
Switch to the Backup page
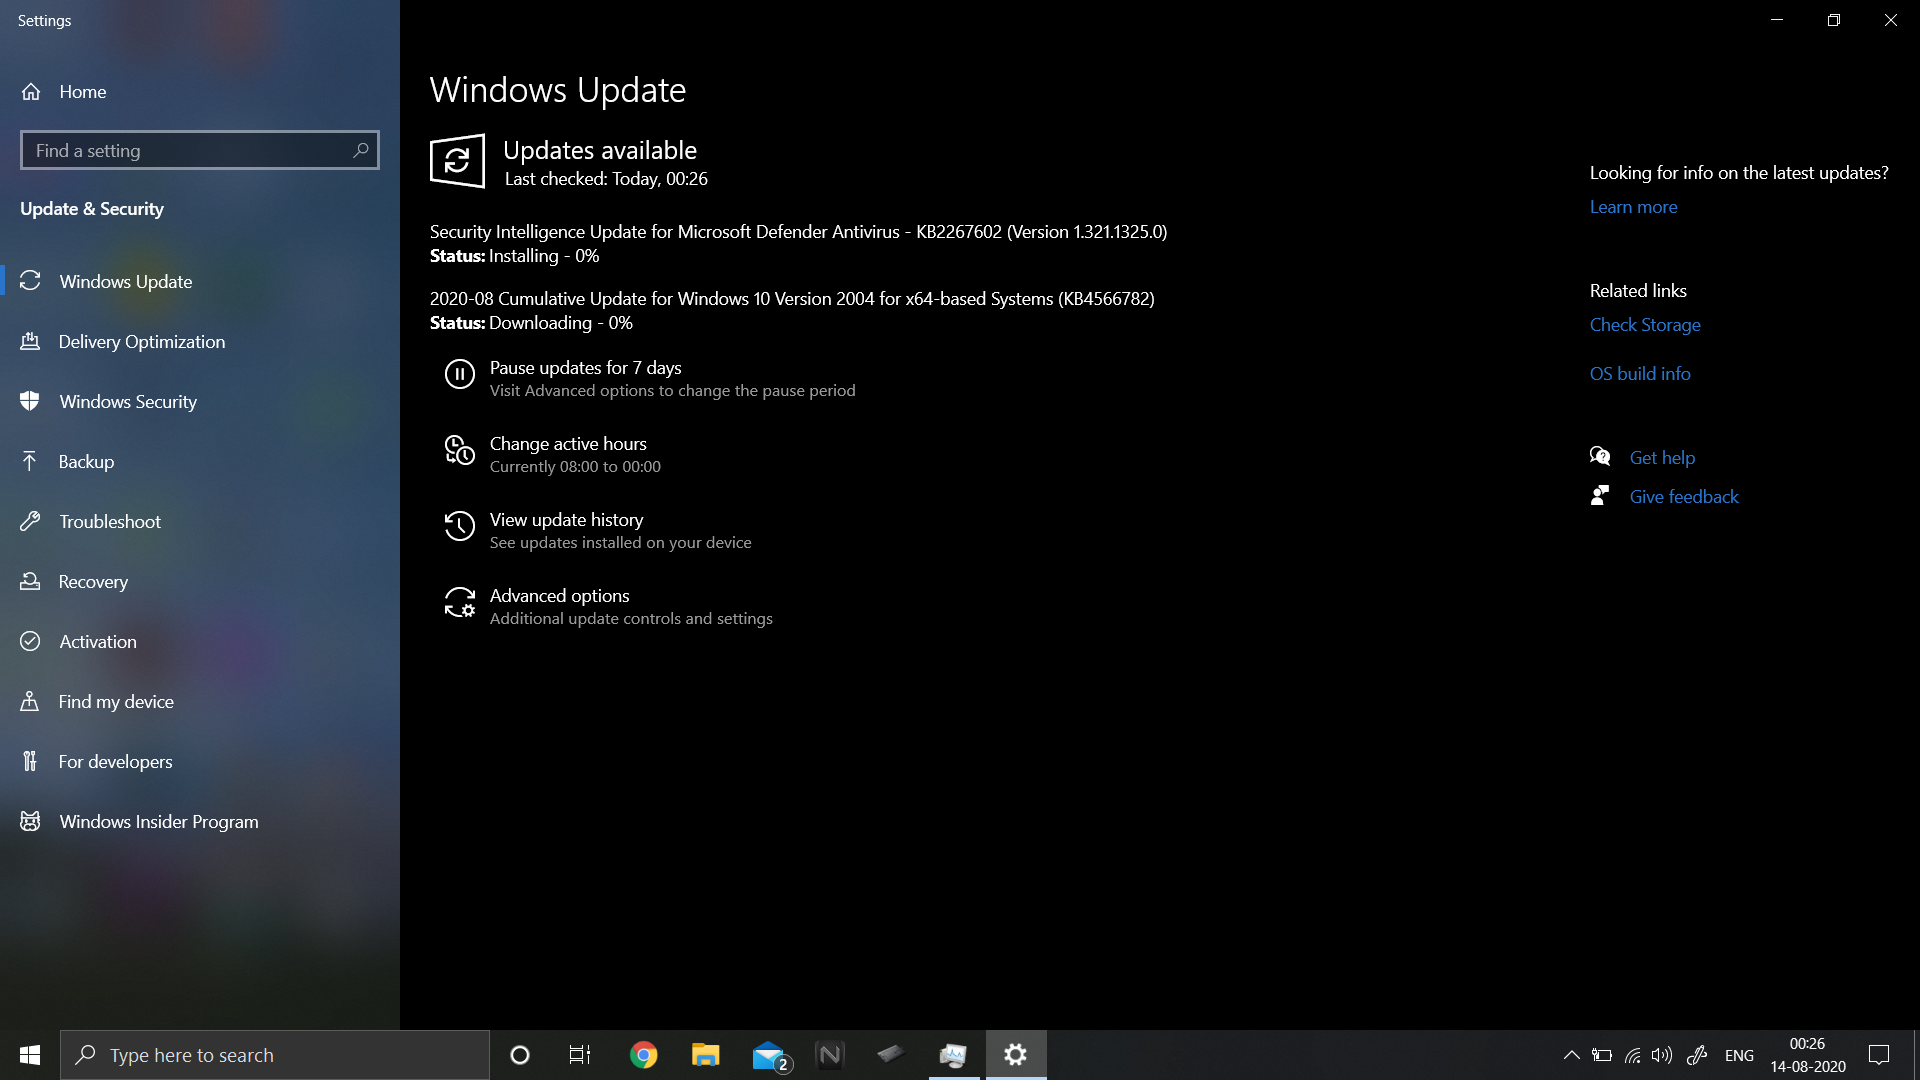tap(200, 461)
